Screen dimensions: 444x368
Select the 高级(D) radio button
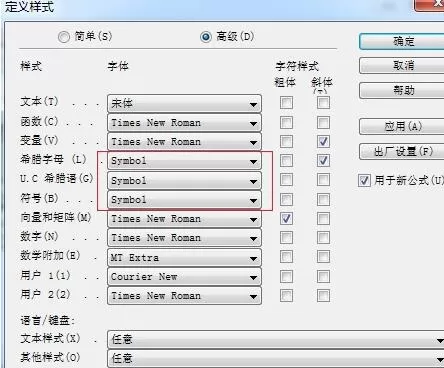[206, 37]
